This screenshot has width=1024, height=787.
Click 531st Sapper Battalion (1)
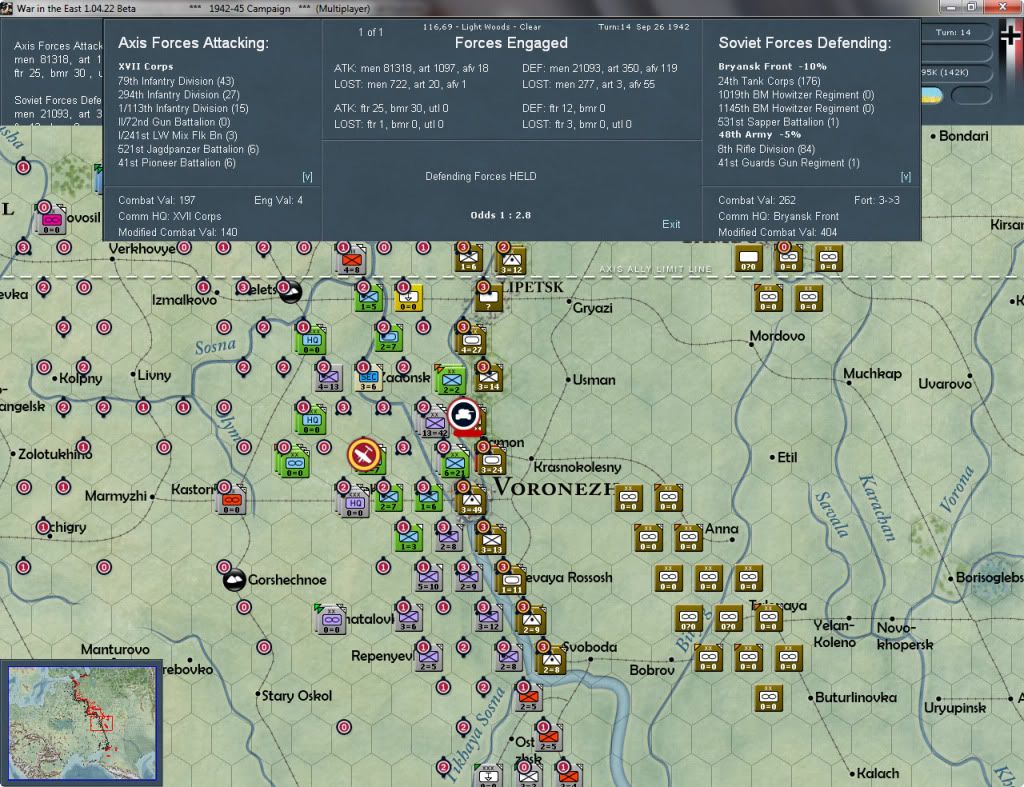778,122
